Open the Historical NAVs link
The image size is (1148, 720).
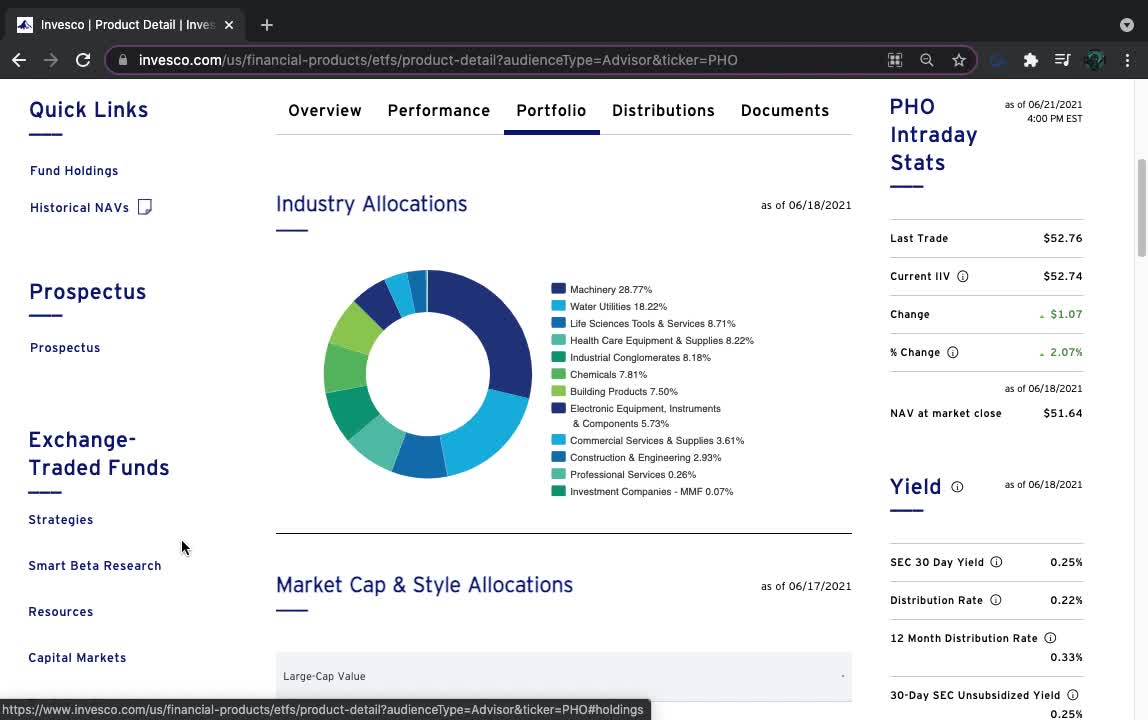pyautogui.click(x=79, y=208)
